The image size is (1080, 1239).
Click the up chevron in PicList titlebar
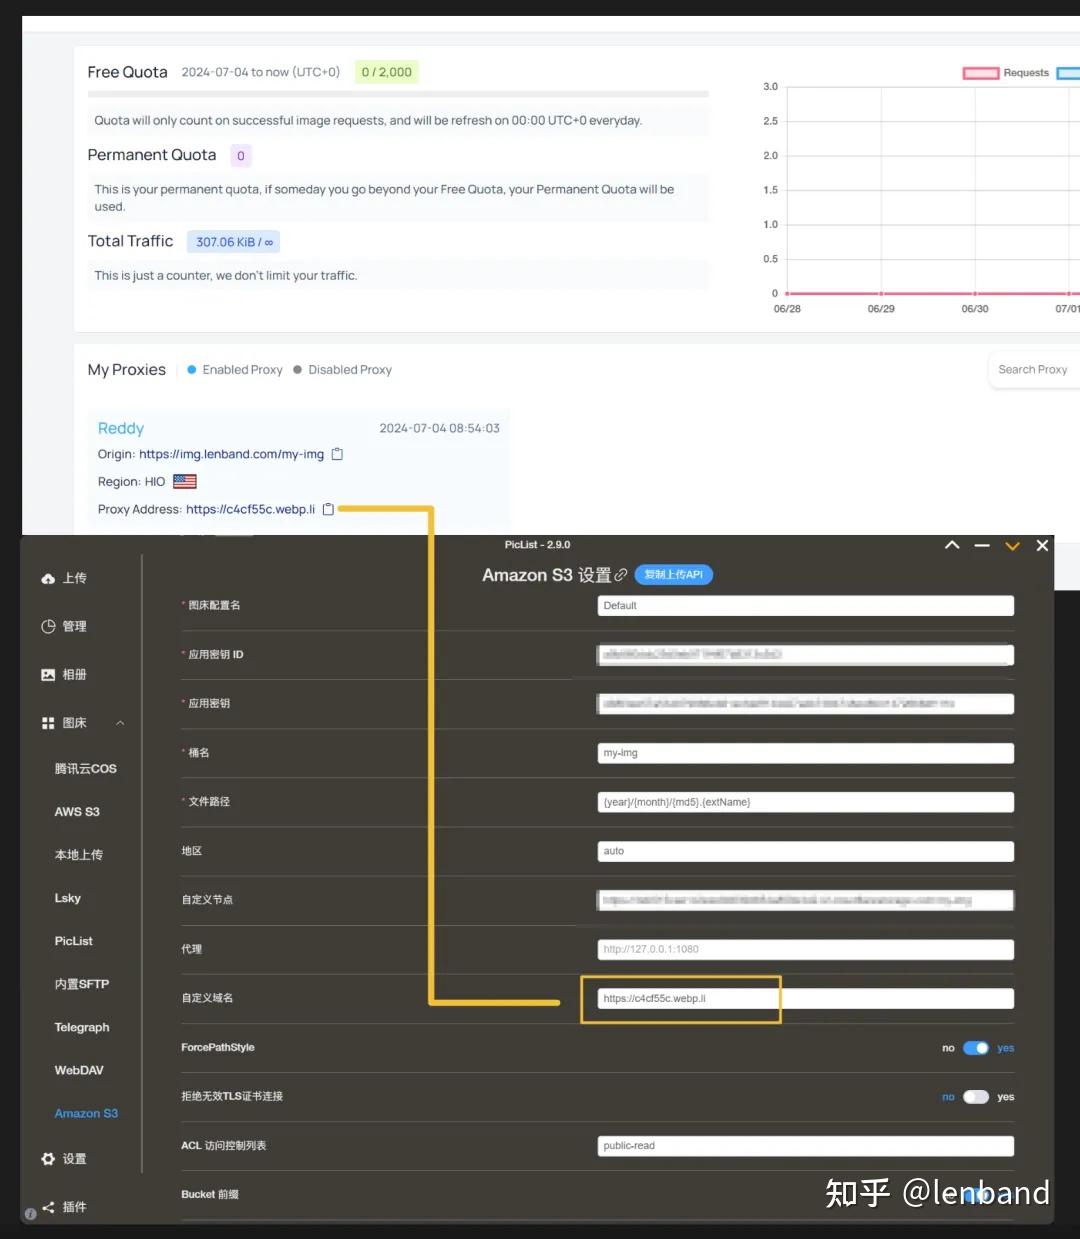point(951,545)
